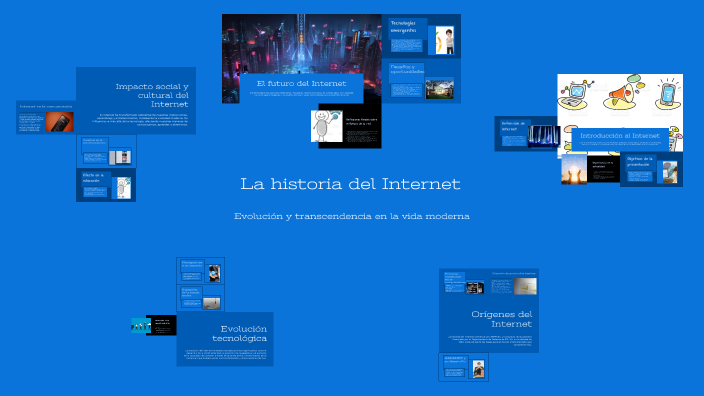Select subtitle 'Evolución y transcendencia en la vida moderna'
Screen dimensions: 704x396
[352, 216]
